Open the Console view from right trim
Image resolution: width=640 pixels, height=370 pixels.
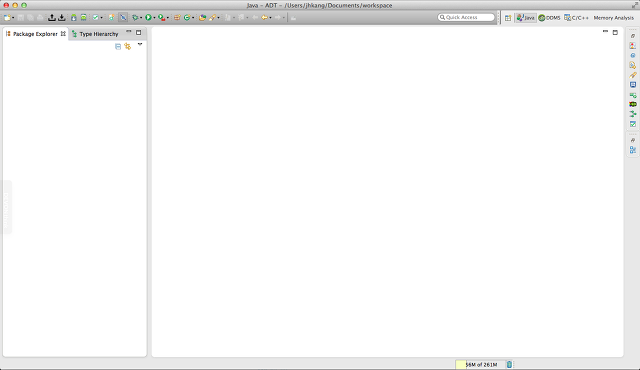click(x=633, y=85)
